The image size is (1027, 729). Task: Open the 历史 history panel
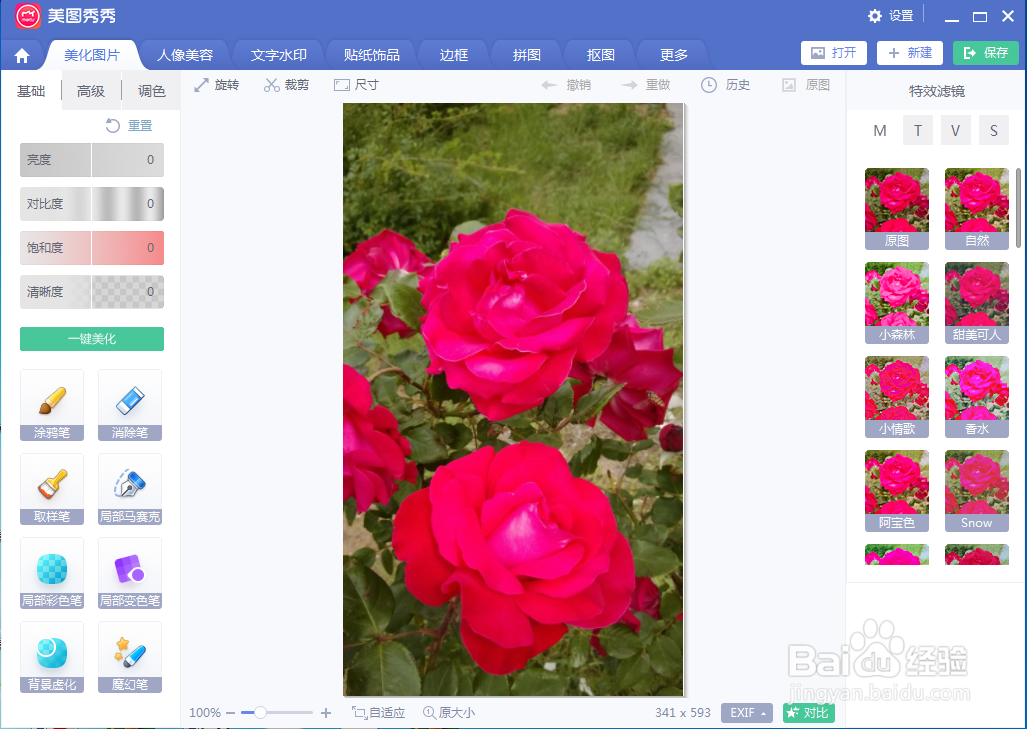click(725, 84)
